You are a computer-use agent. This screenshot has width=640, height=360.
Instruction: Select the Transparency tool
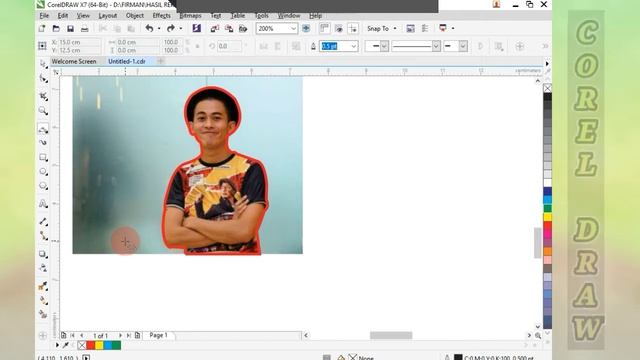(x=43, y=268)
